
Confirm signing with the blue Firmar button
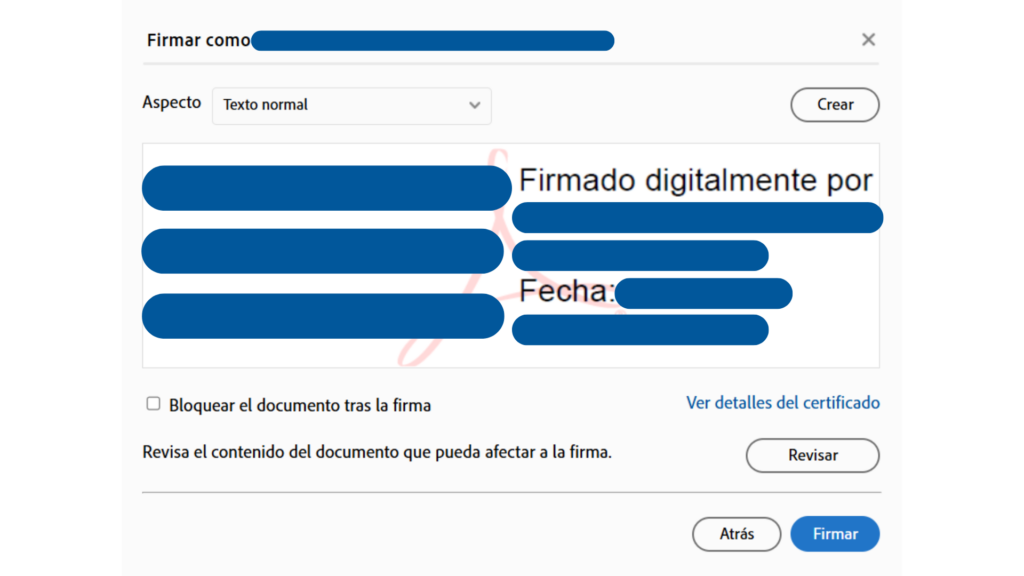point(834,534)
